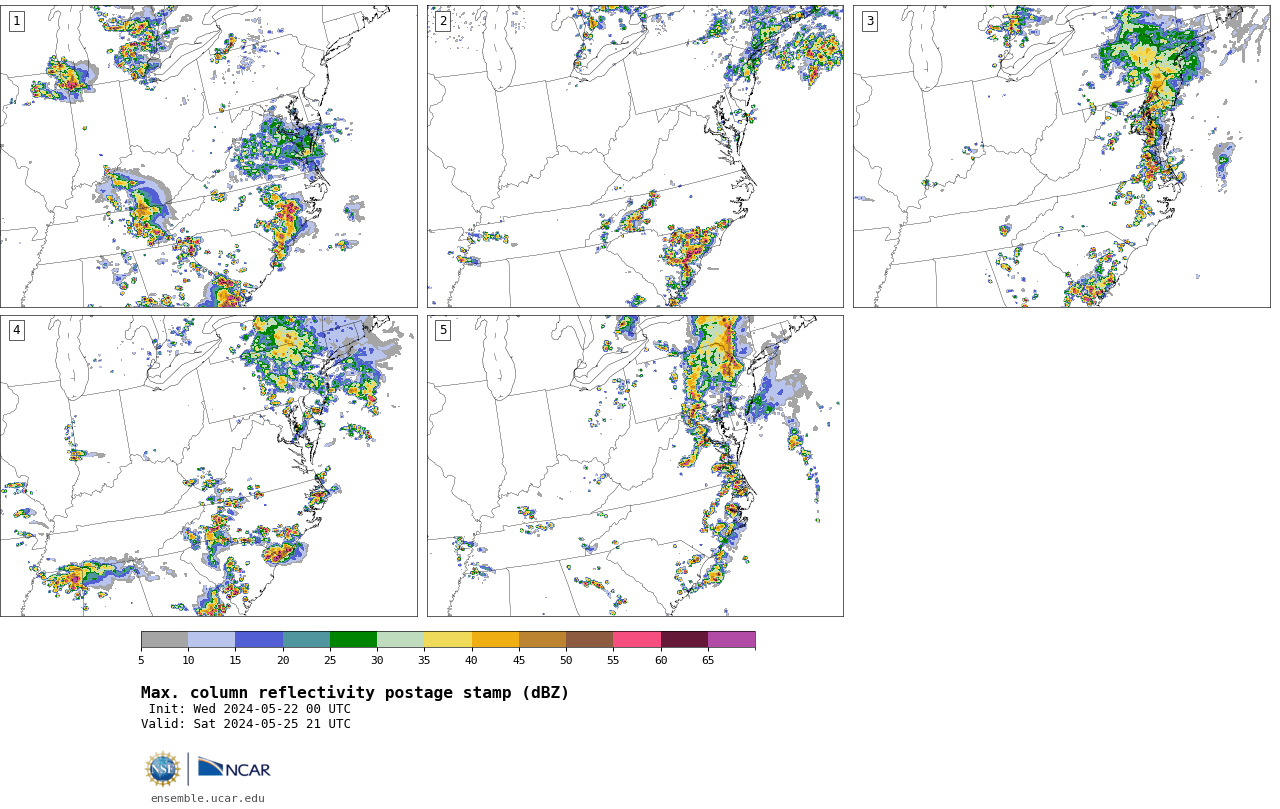Screen dimensions: 1280x809
Task: Click the colorbar tick label 5
Action: 141,660
